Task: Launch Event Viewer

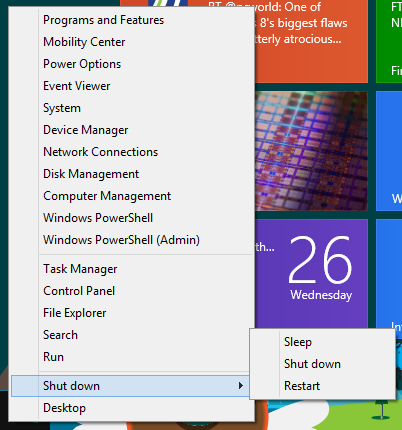Action: coord(77,86)
